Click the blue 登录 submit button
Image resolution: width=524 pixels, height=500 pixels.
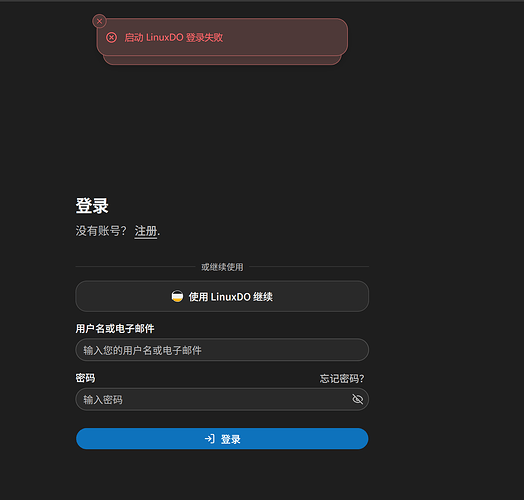pos(222,439)
